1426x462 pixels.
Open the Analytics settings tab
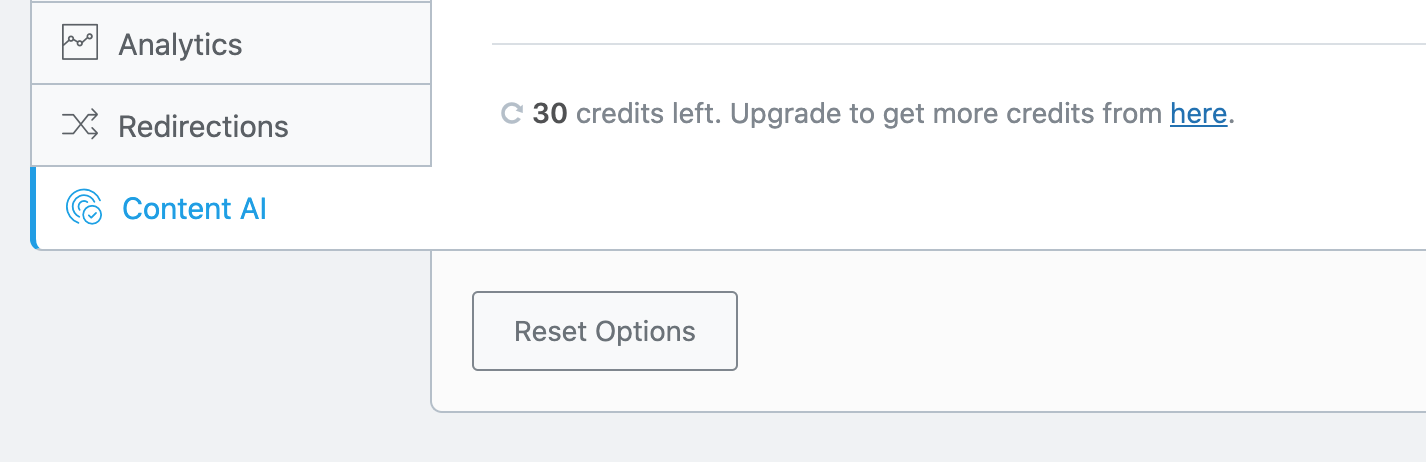pos(231,44)
